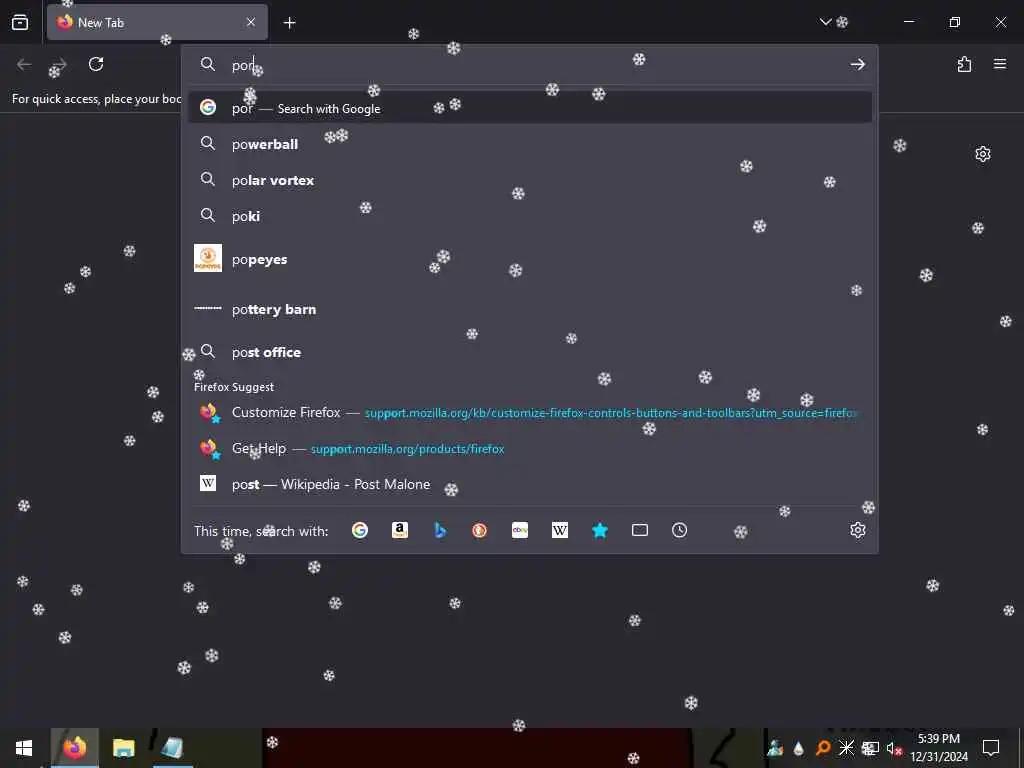Search this time with Wikipedia
This screenshot has width=1024, height=768.
pos(560,530)
